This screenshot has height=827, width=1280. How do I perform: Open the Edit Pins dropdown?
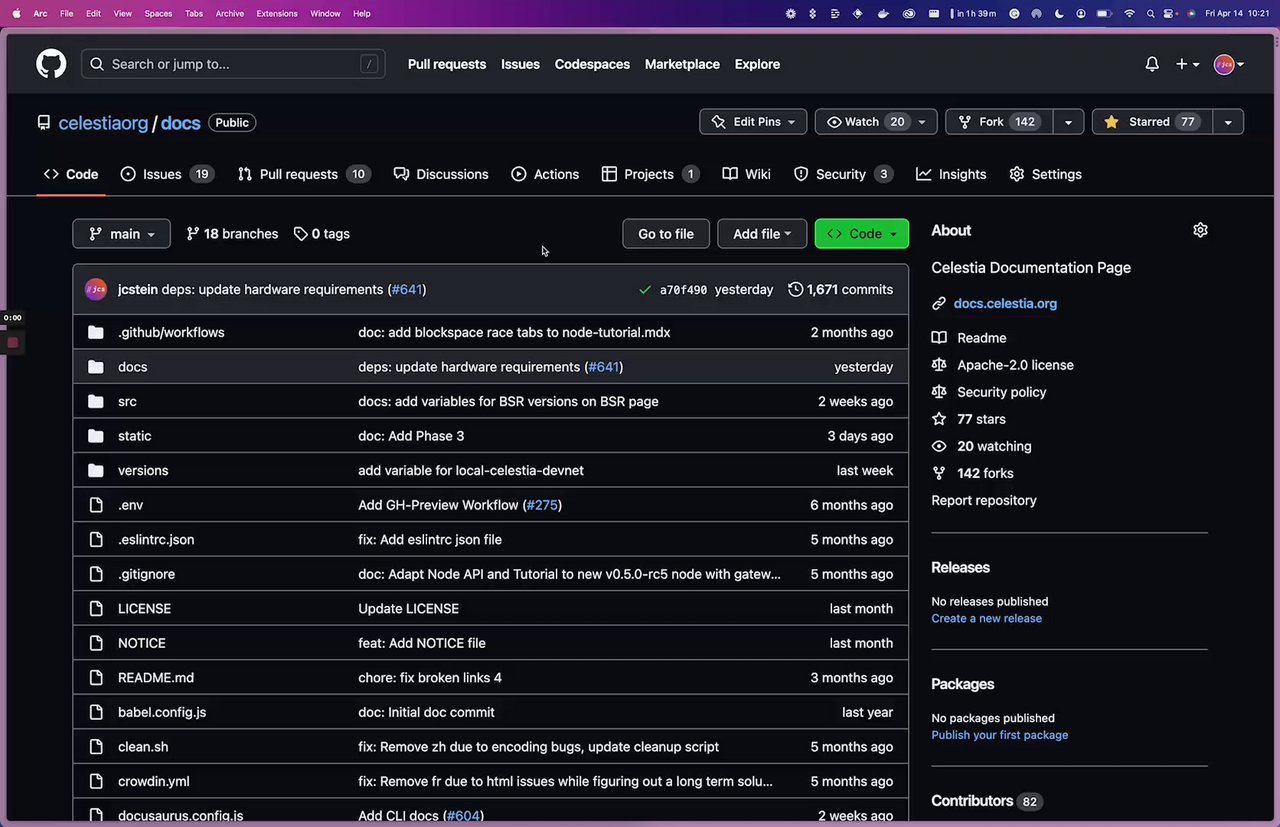point(753,122)
